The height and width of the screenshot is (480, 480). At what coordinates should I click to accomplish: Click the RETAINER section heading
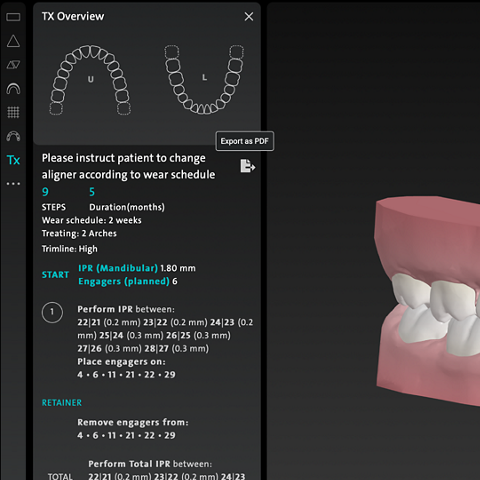point(62,403)
